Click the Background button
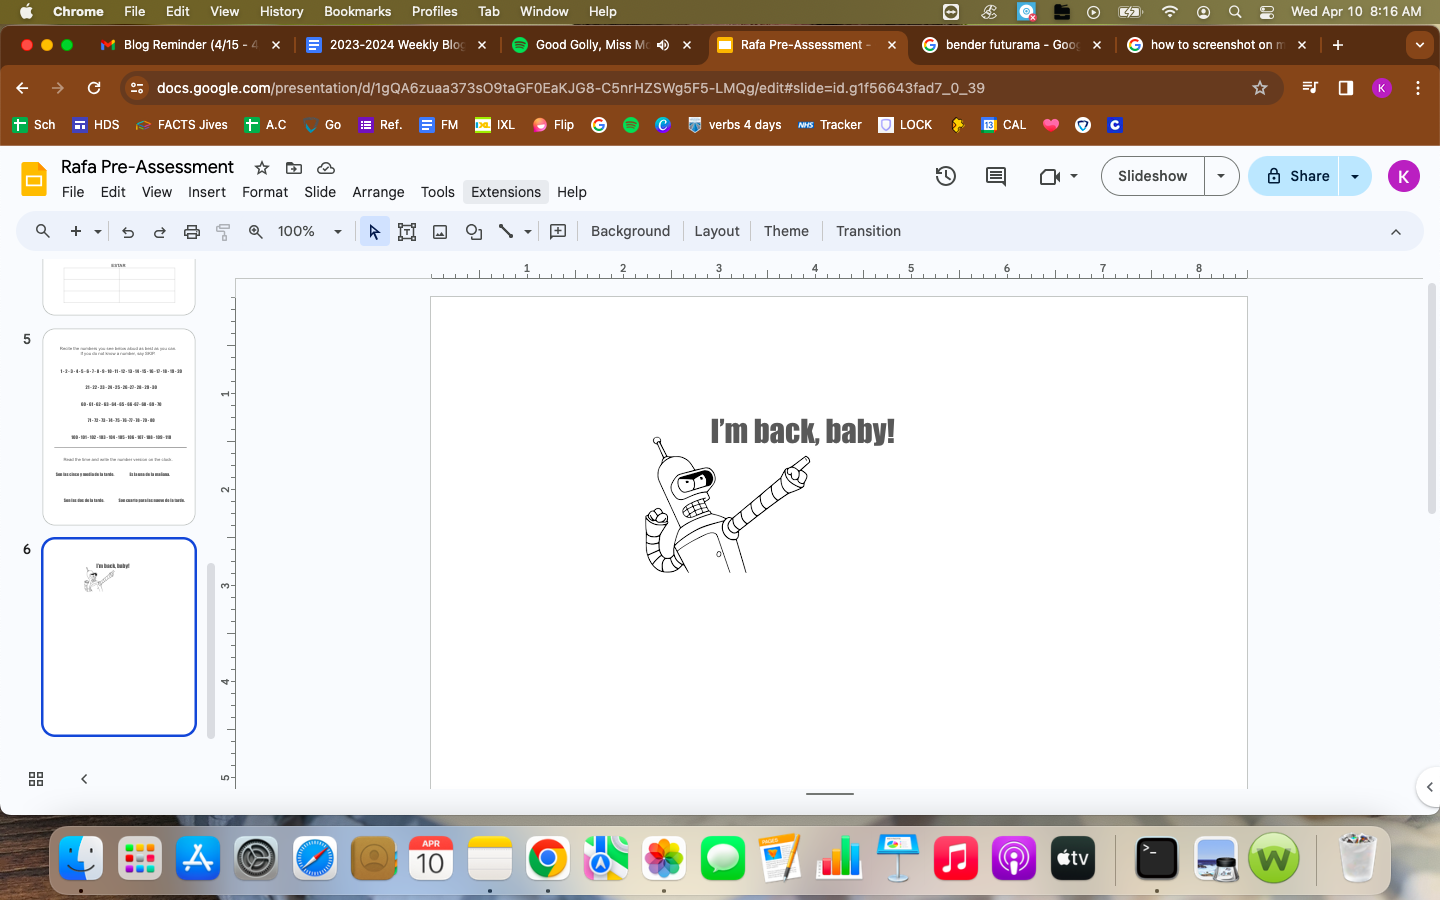Viewport: 1440px width, 900px height. (x=630, y=231)
